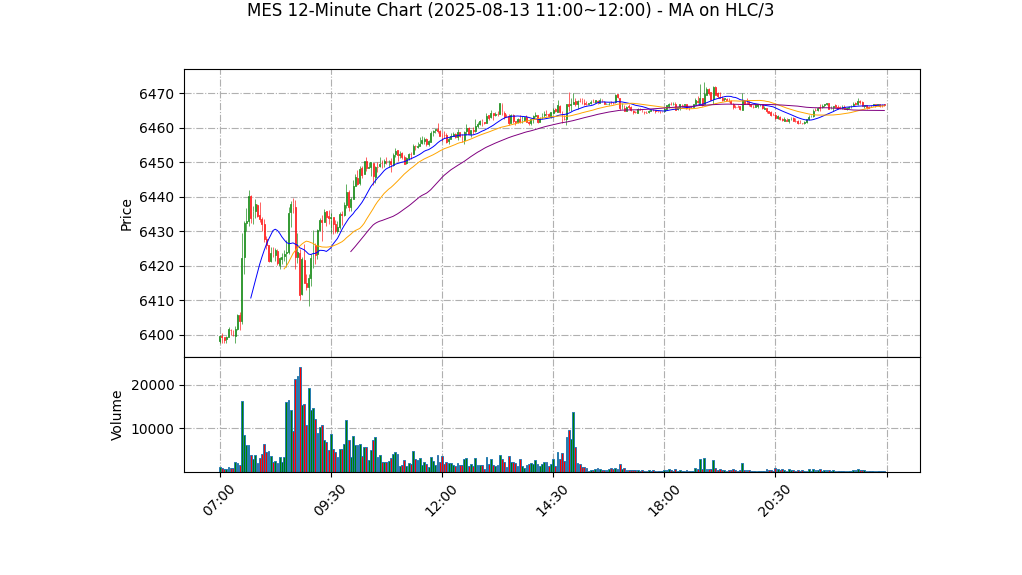Click the 6460 price axis label

coord(156,128)
